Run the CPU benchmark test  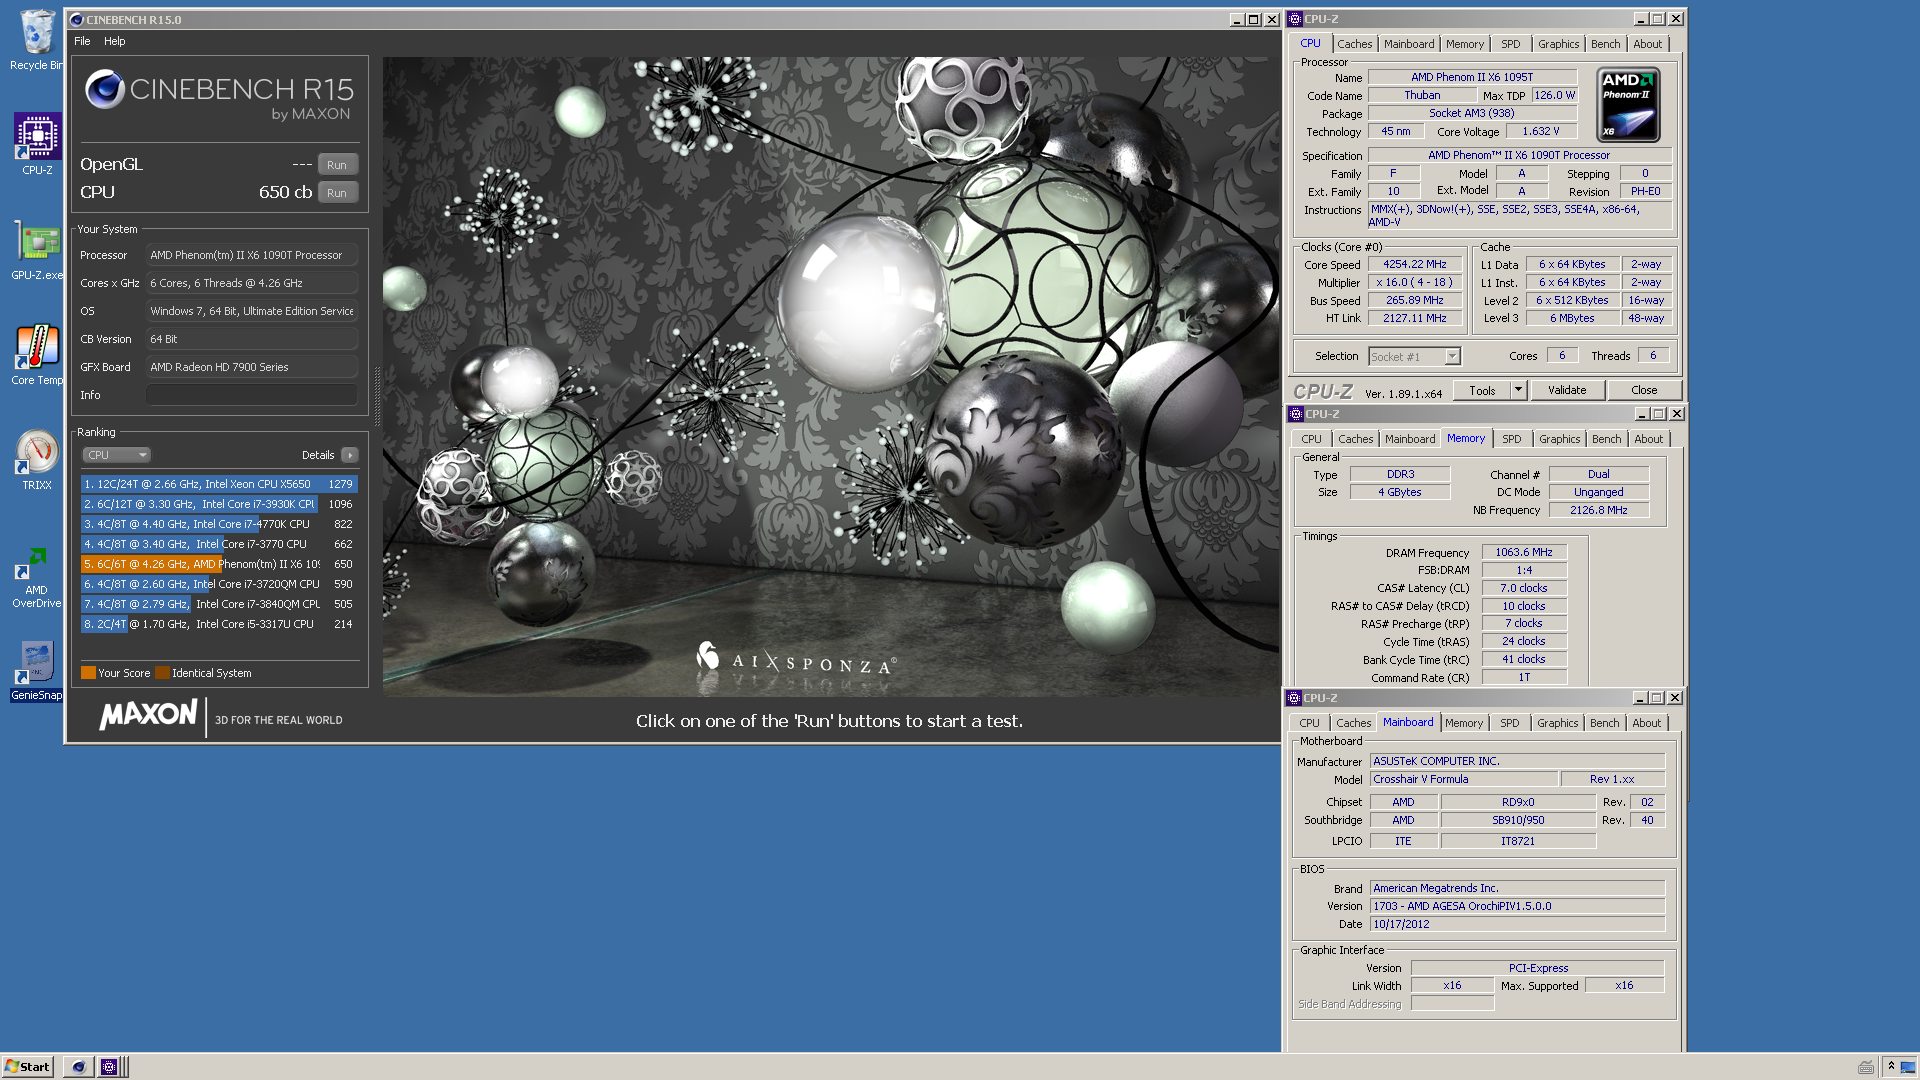tap(337, 193)
